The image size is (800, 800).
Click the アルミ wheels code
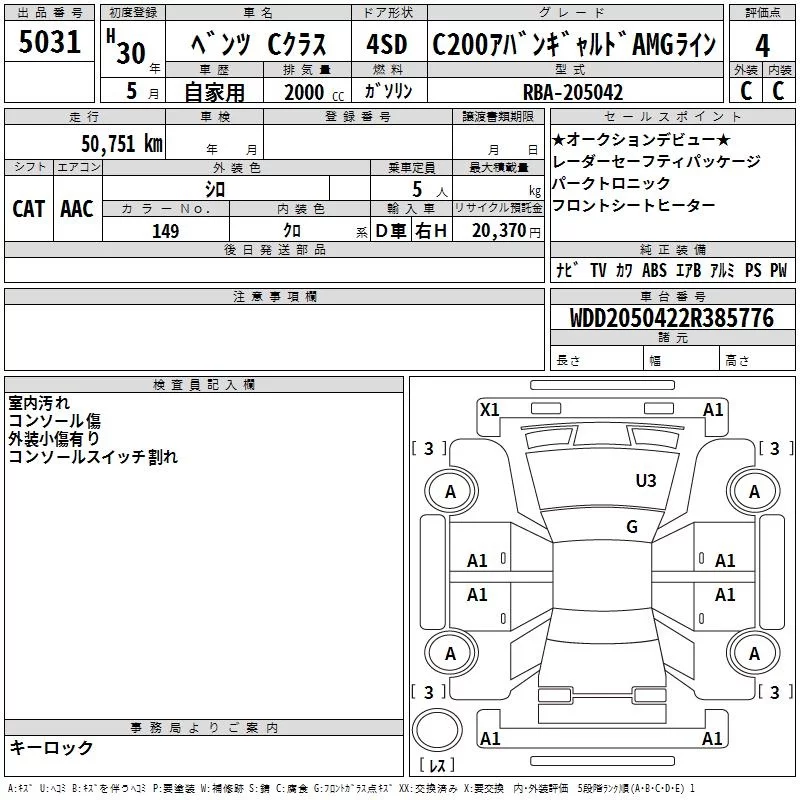(722, 270)
